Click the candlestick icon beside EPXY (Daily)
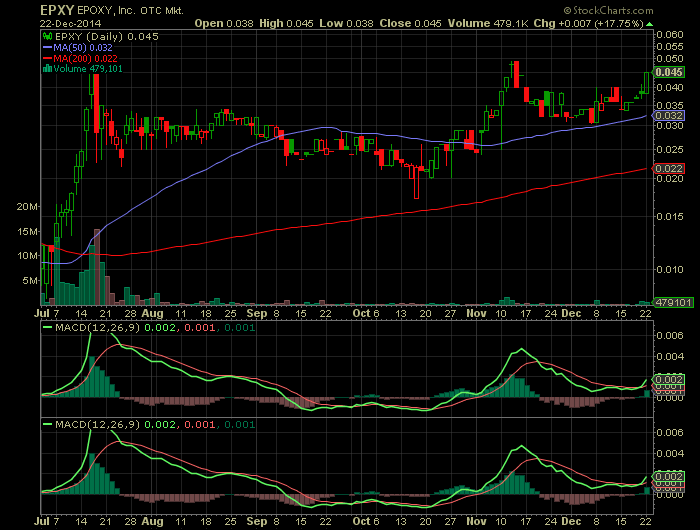This screenshot has width=700, height=530. (47, 37)
